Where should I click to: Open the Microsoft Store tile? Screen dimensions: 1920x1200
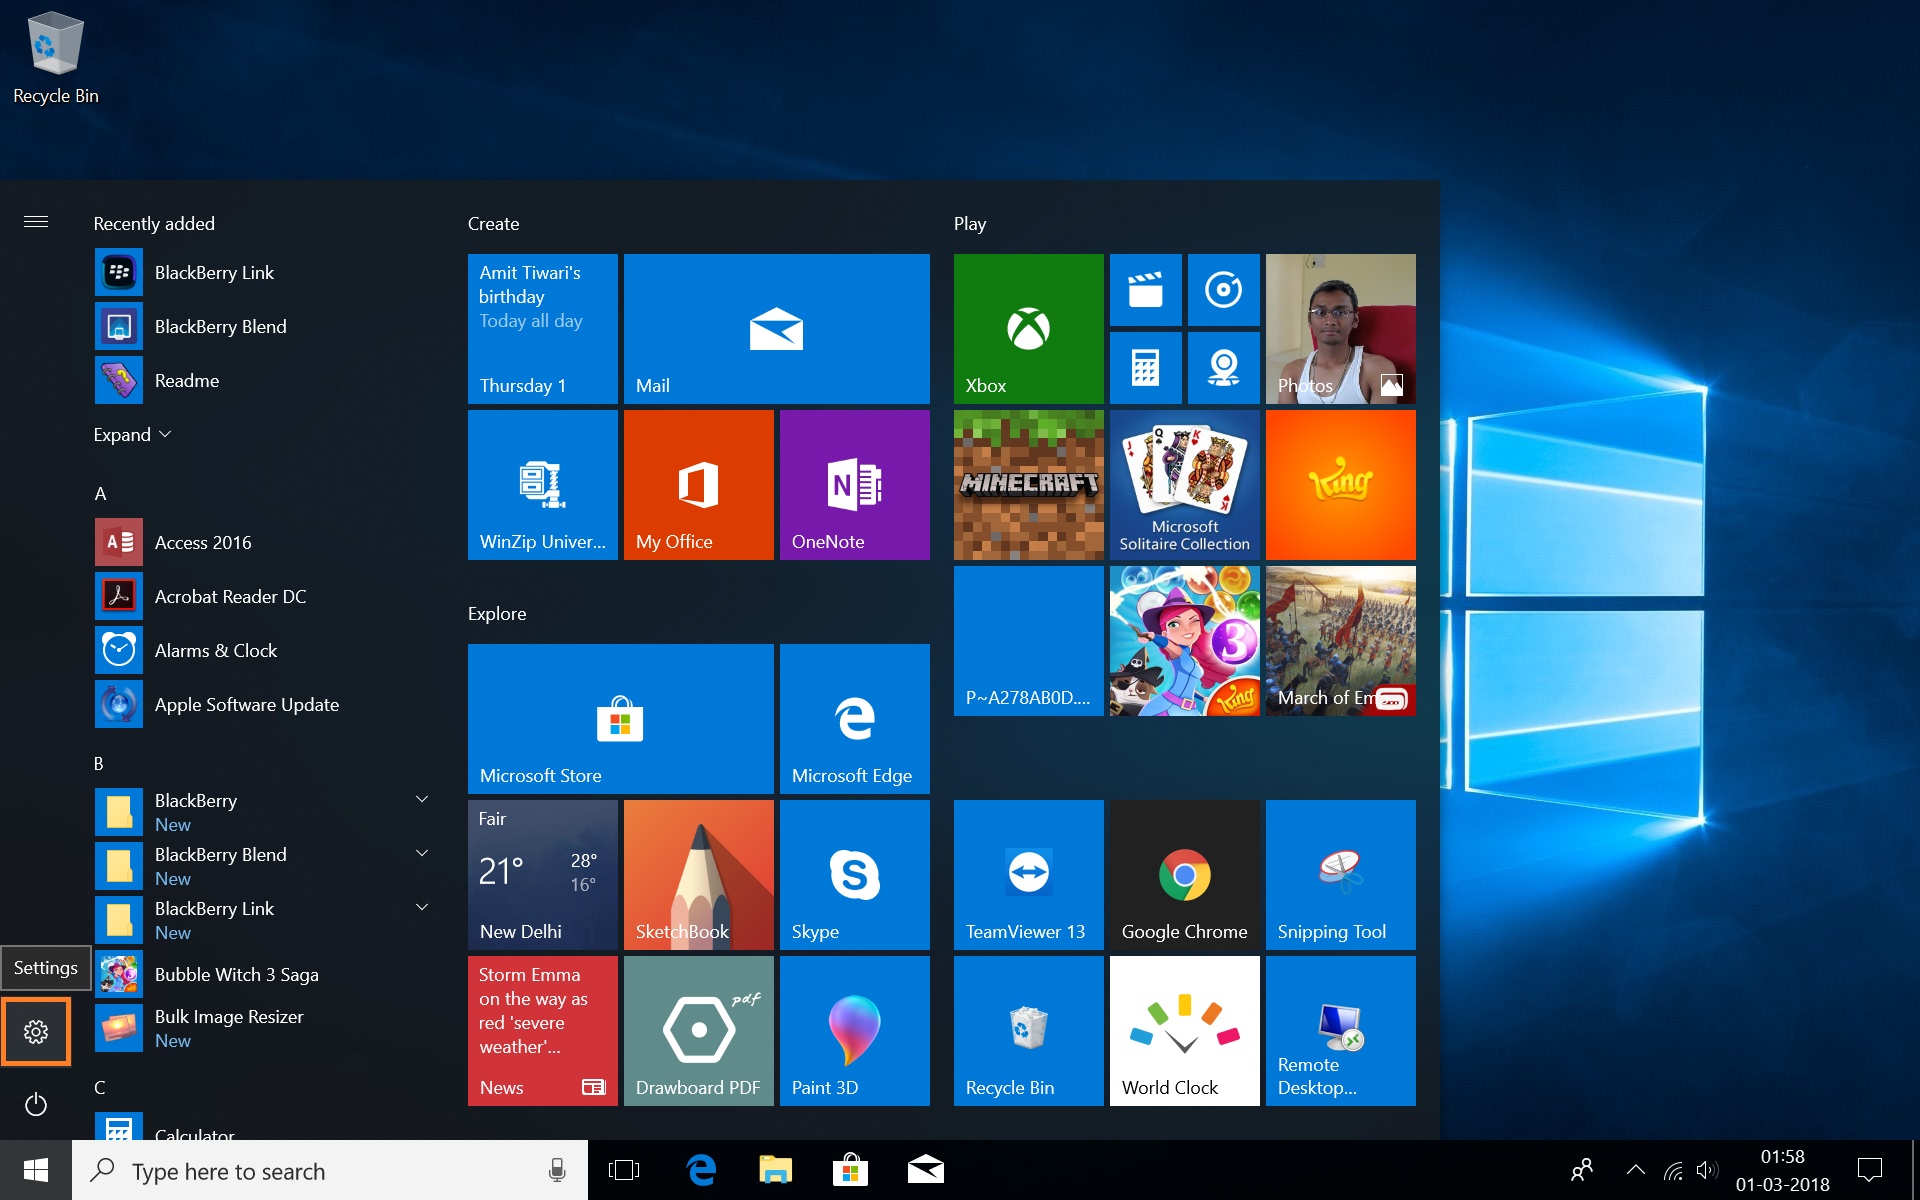pyautogui.click(x=621, y=719)
